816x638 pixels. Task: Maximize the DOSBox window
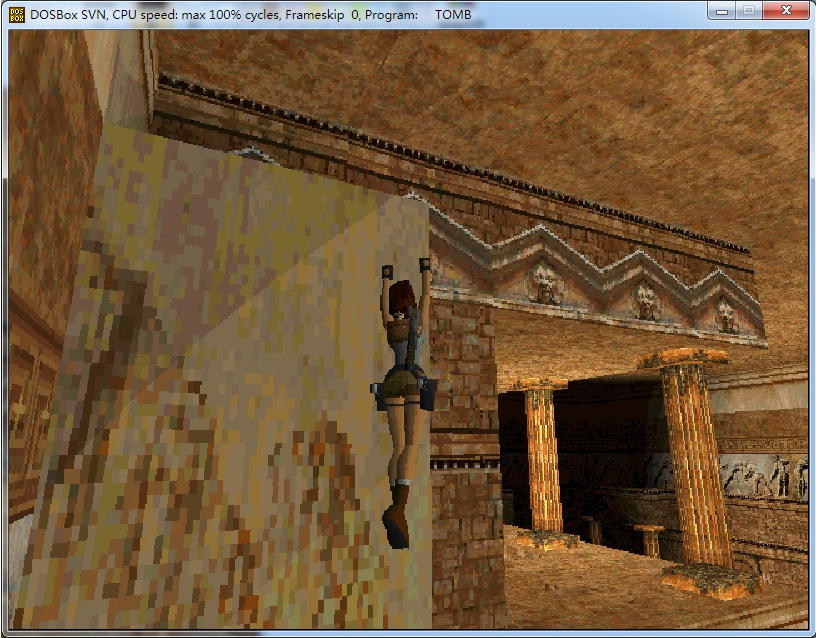[x=749, y=10]
